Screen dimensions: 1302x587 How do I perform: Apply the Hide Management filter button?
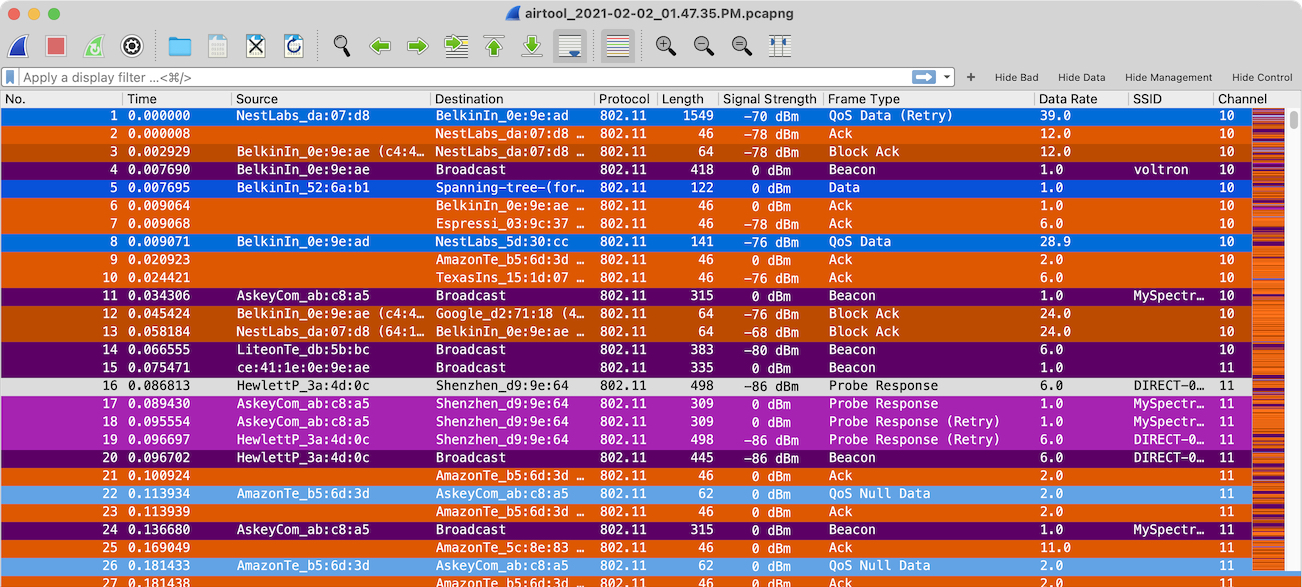point(1168,77)
